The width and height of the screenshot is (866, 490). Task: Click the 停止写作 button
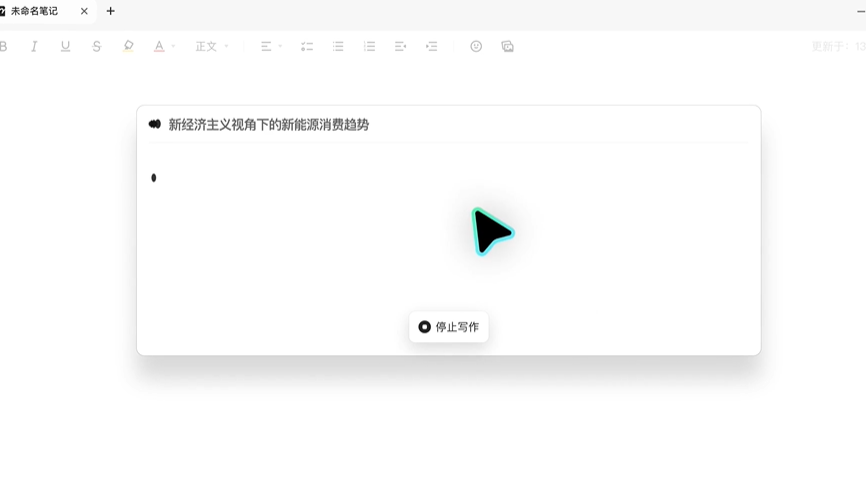point(449,327)
